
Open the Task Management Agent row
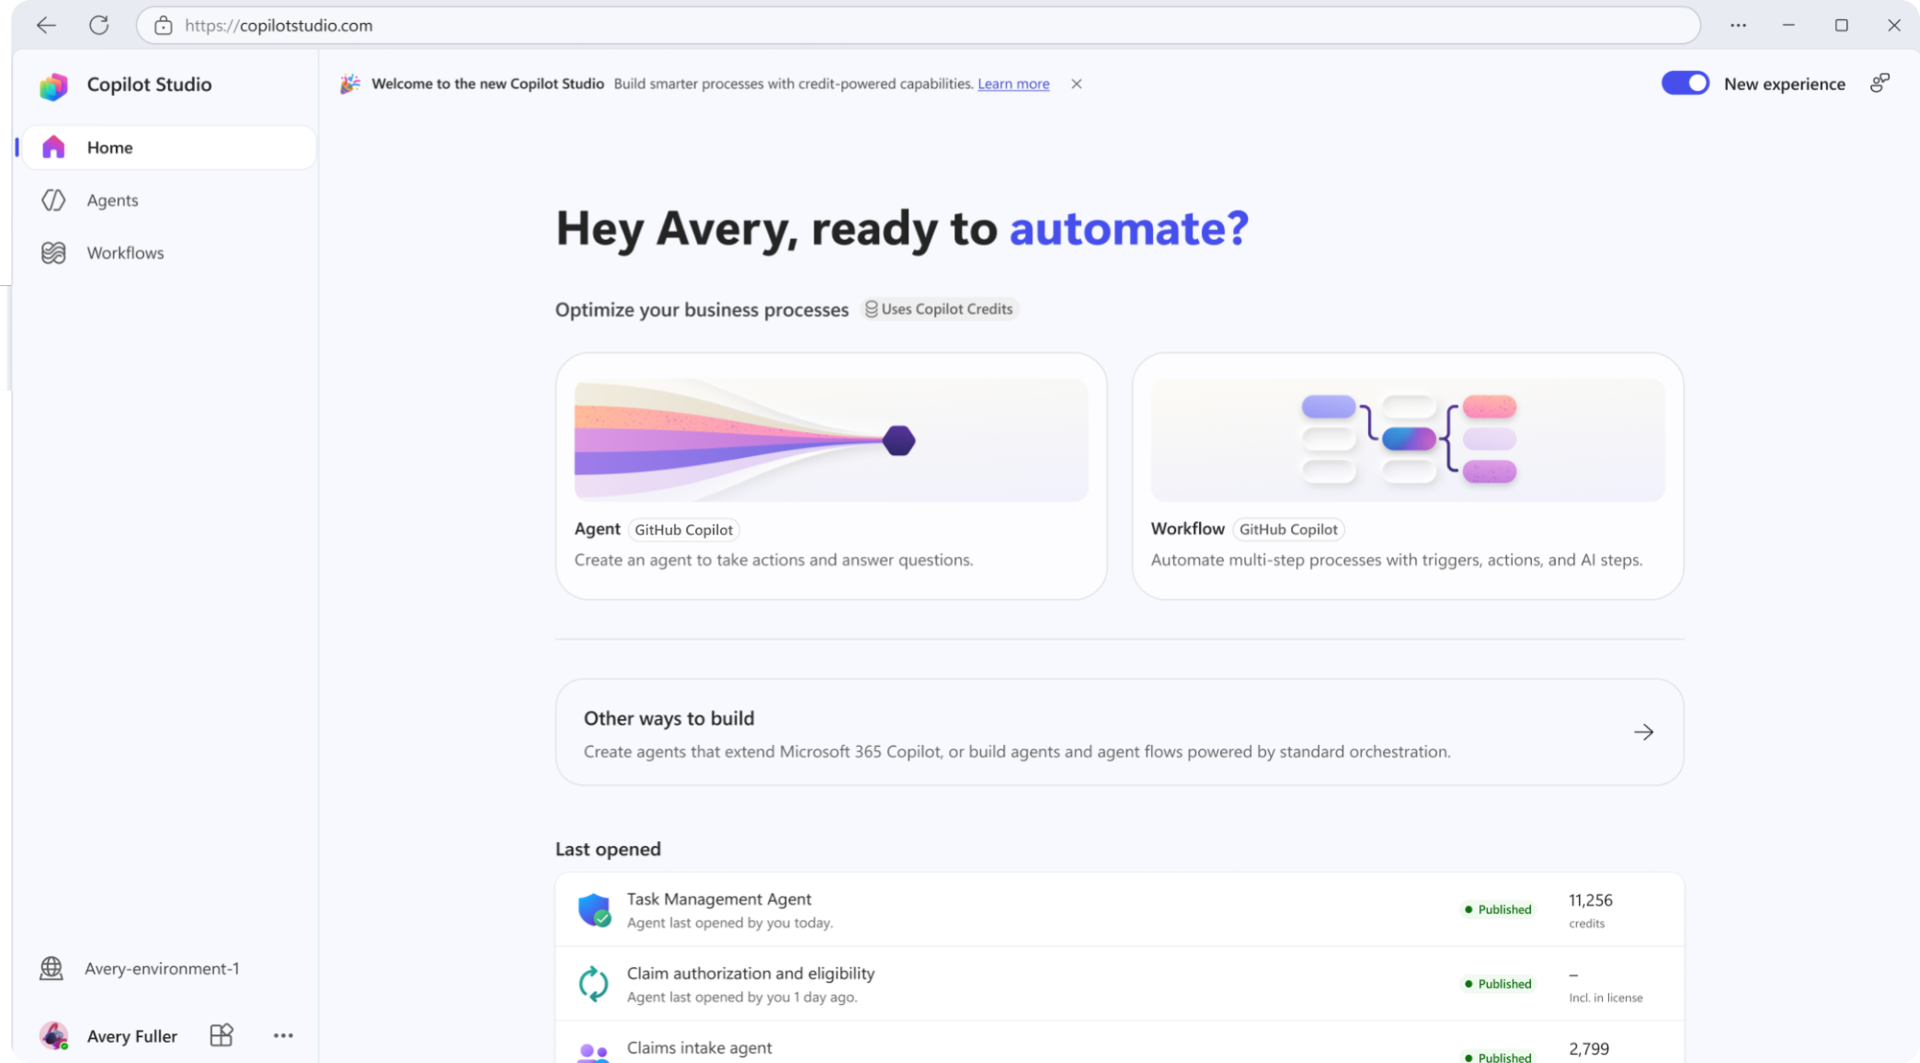pyautogui.click(x=1120, y=910)
